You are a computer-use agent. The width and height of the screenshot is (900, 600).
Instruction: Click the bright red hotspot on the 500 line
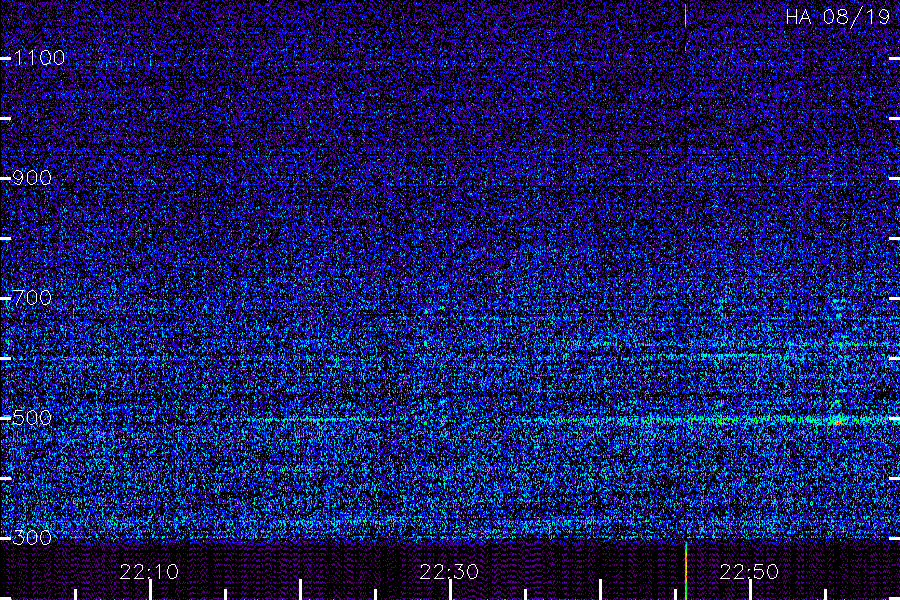tap(838, 422)
